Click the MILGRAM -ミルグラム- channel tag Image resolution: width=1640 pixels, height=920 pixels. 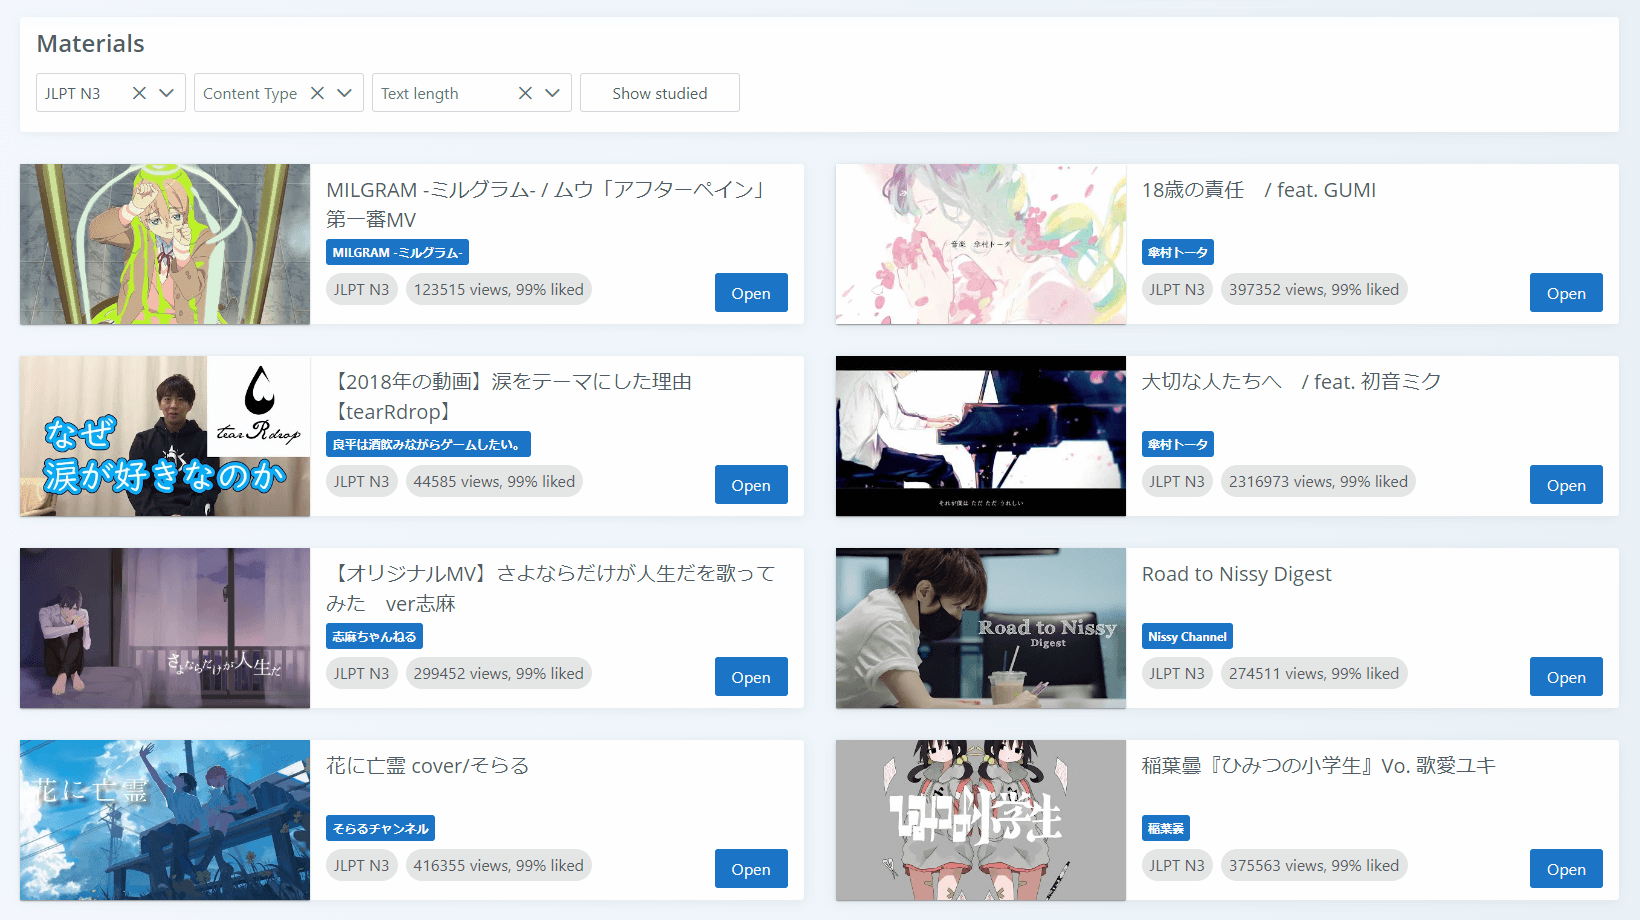(397, 253)
